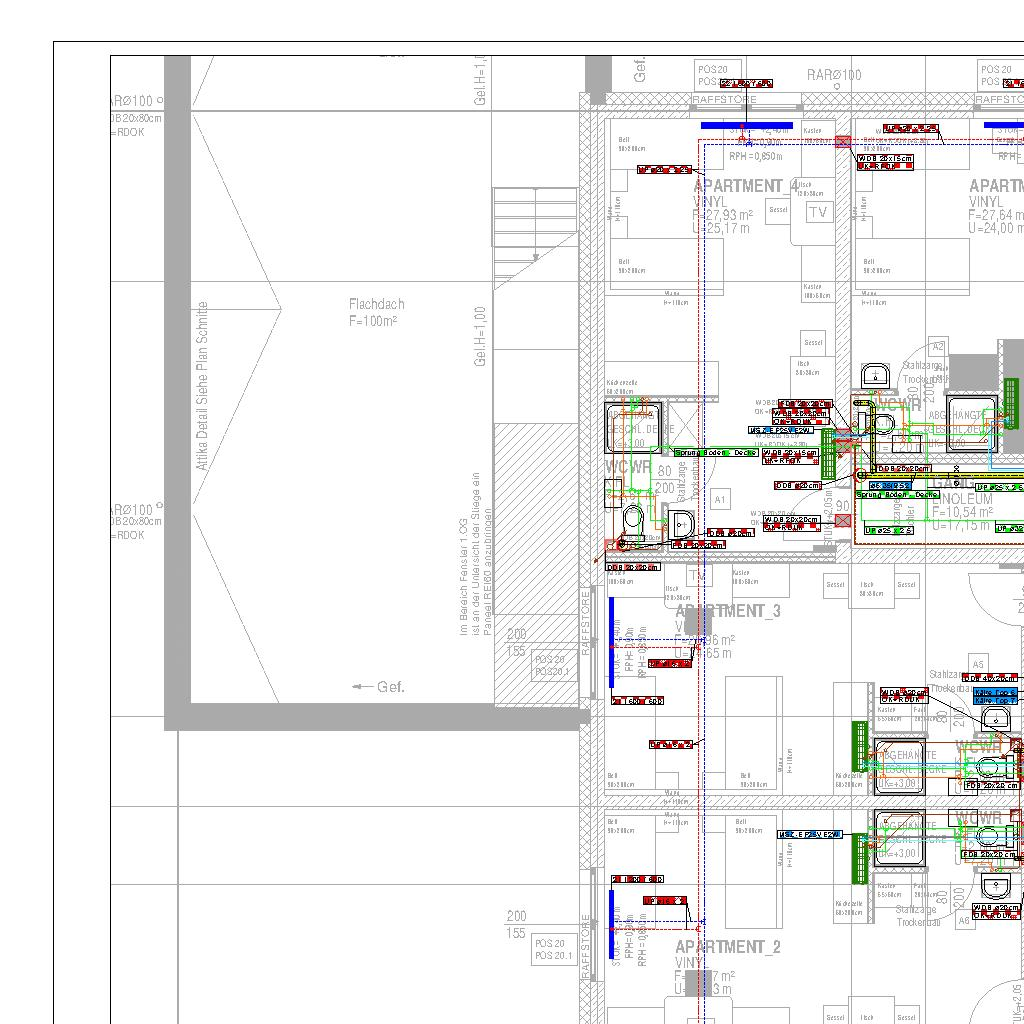The image size is (1024, 1024).
Task: Select the Flachdach F=100m² text
Action: (376, 312)
